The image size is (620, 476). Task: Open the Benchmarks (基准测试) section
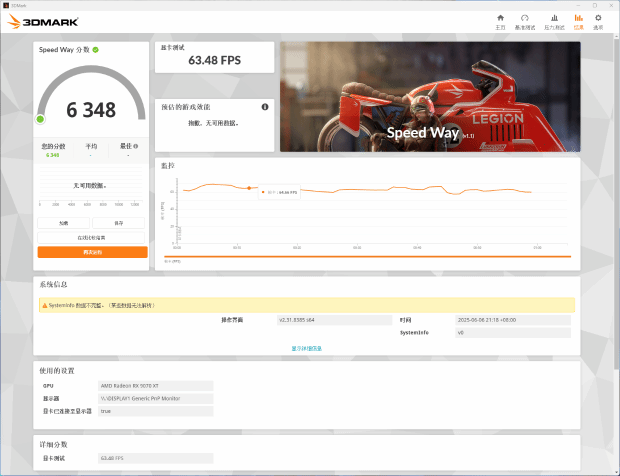(x=525, y=22)
